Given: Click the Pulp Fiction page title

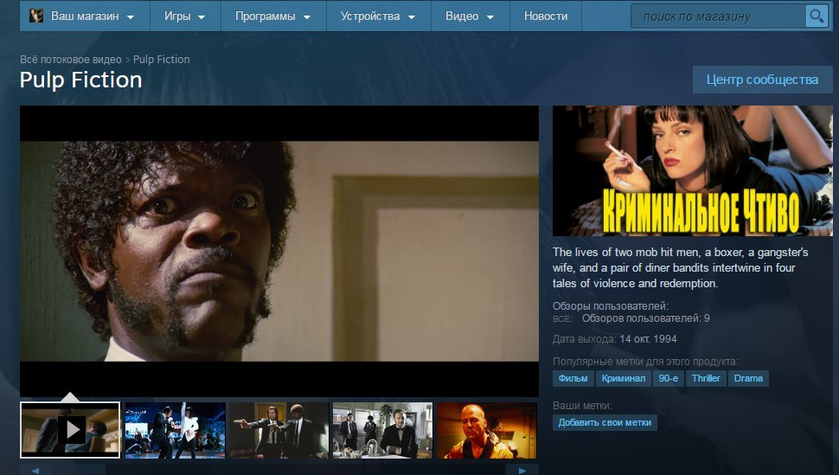Looking at the screenshot, I should [81, 80].
